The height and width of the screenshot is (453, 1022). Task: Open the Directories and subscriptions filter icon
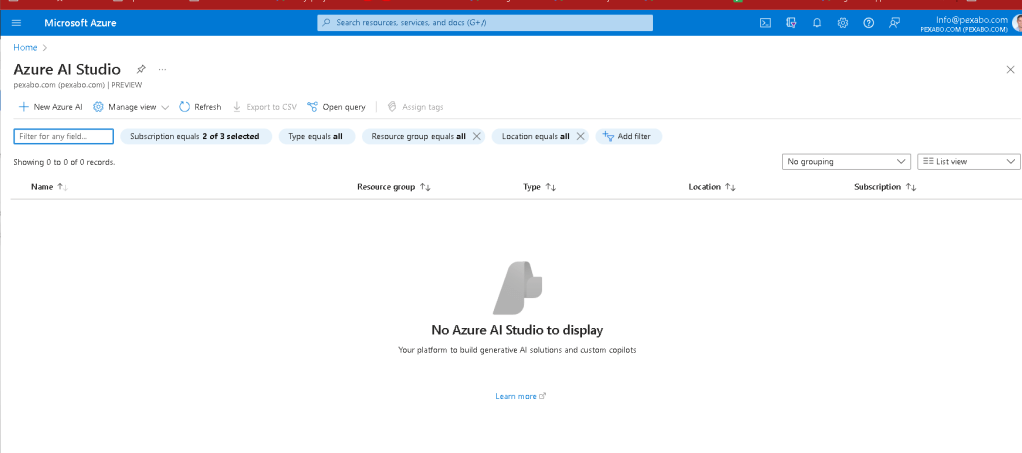tap(791, 23)
